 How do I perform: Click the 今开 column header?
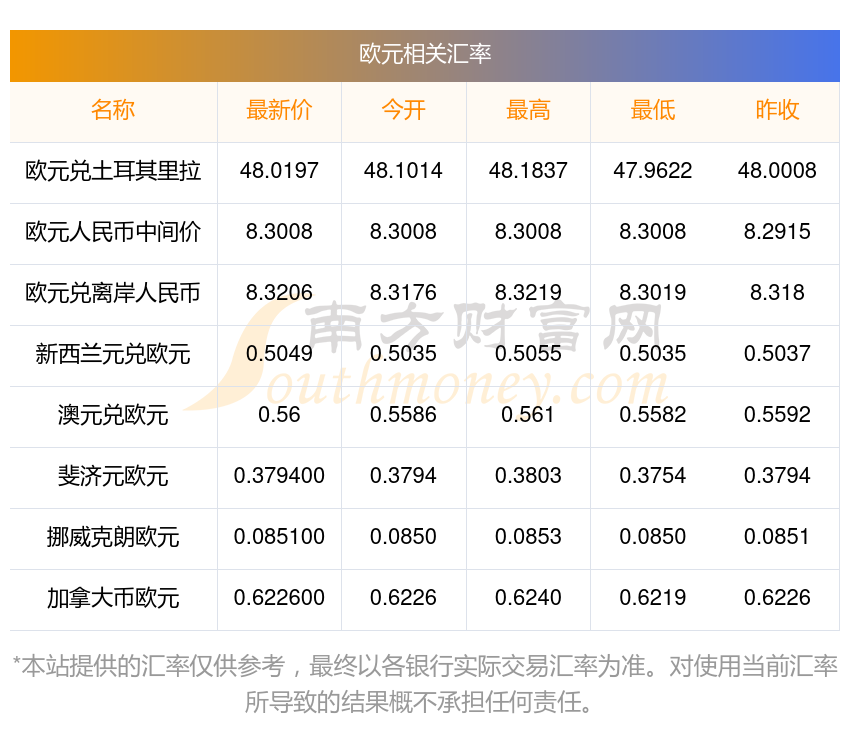(x=403, y=110)
